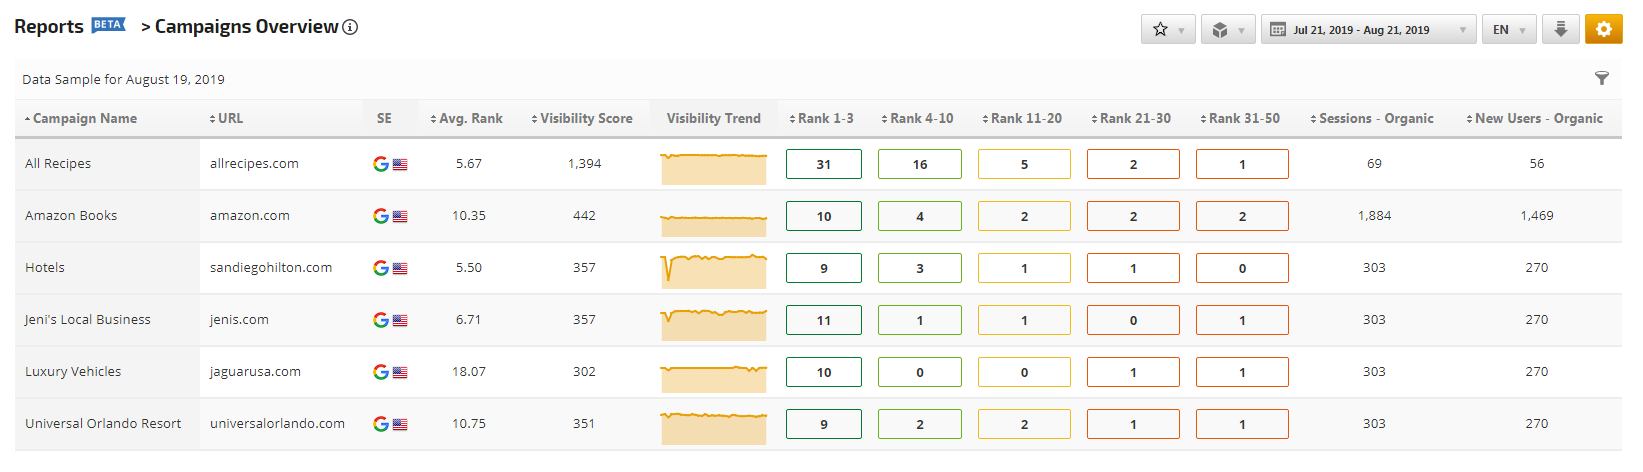This screenshot has width=1643, height=472.
Task: Open the All Recipes campaign
Action: pos(58,163)
